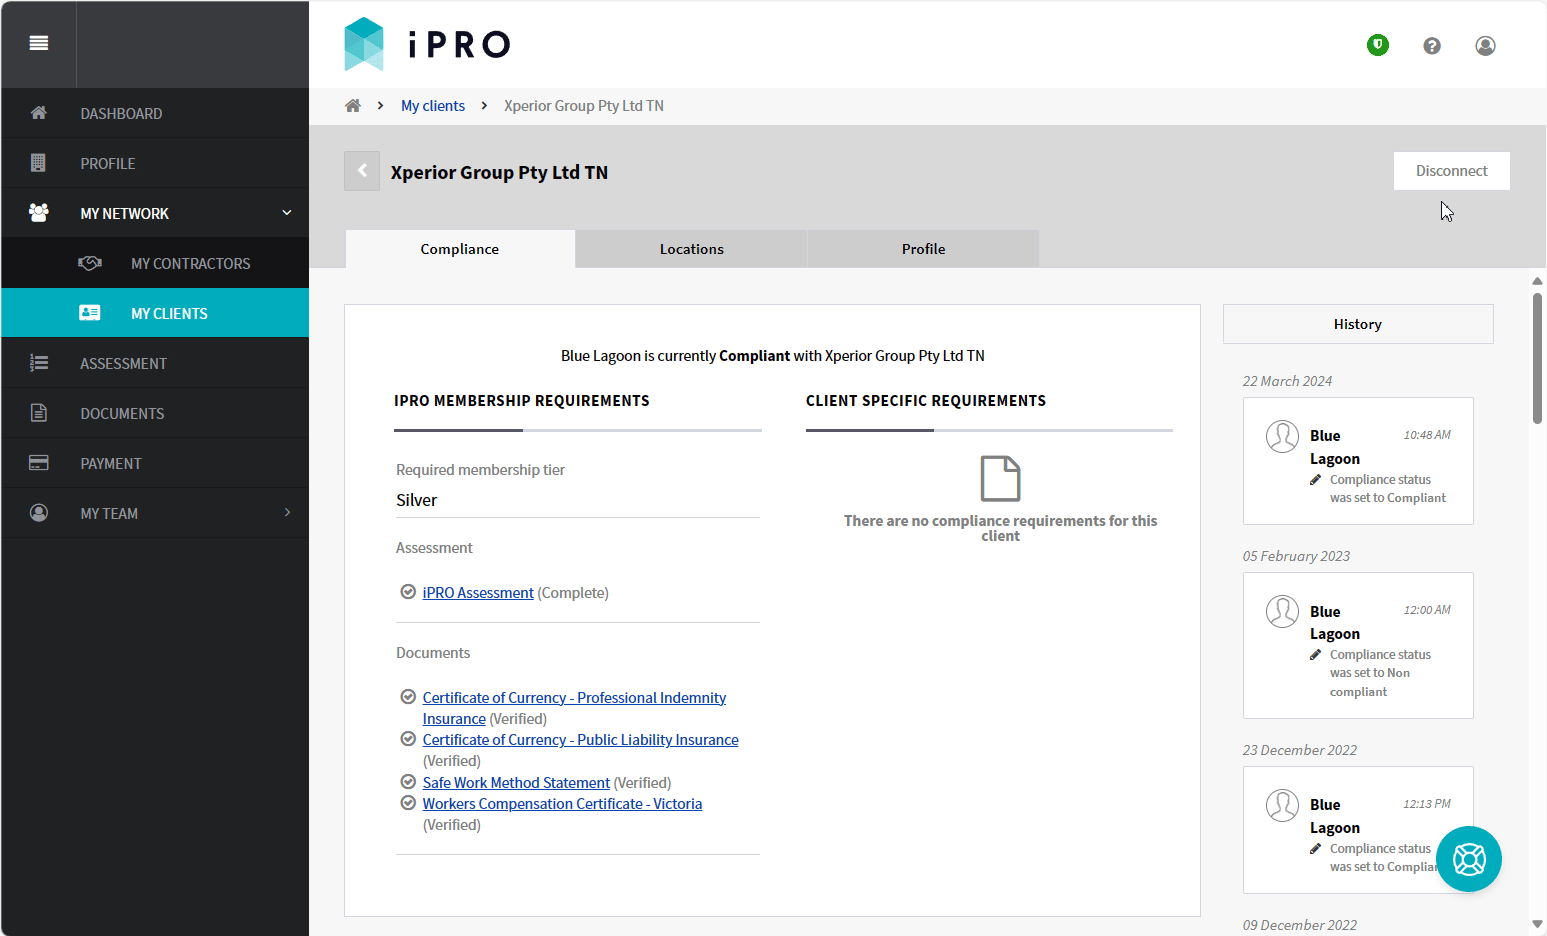The height and width of the screenshot is (936, 1547).
Task: Open Profile in the sidebar
Action: coord(155,163)
